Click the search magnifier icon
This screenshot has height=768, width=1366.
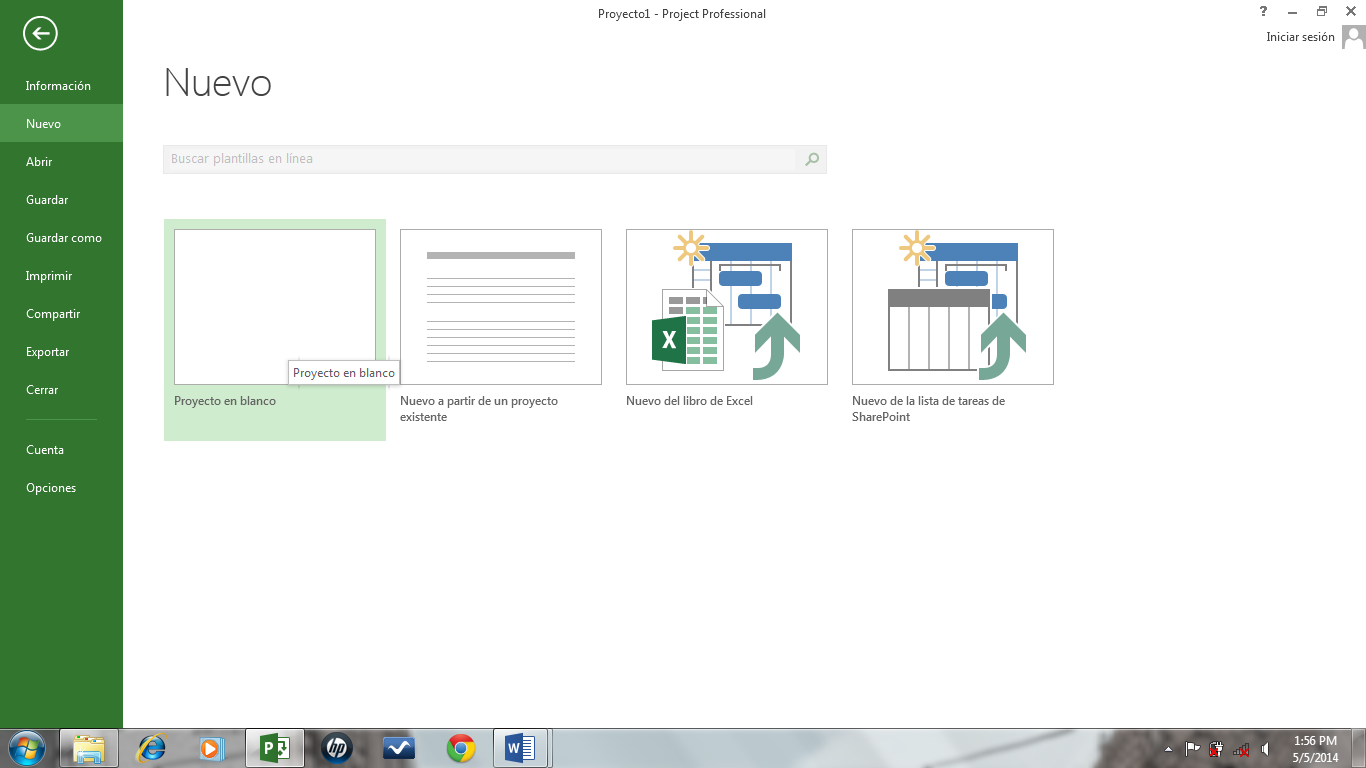point(812,159)
